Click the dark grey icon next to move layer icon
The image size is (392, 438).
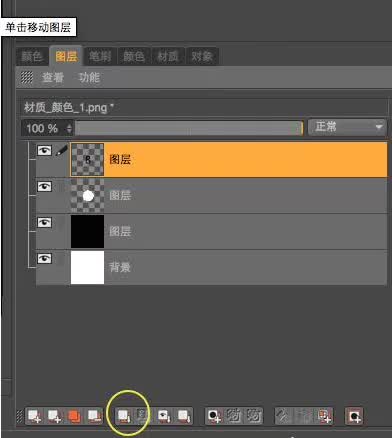142,416
